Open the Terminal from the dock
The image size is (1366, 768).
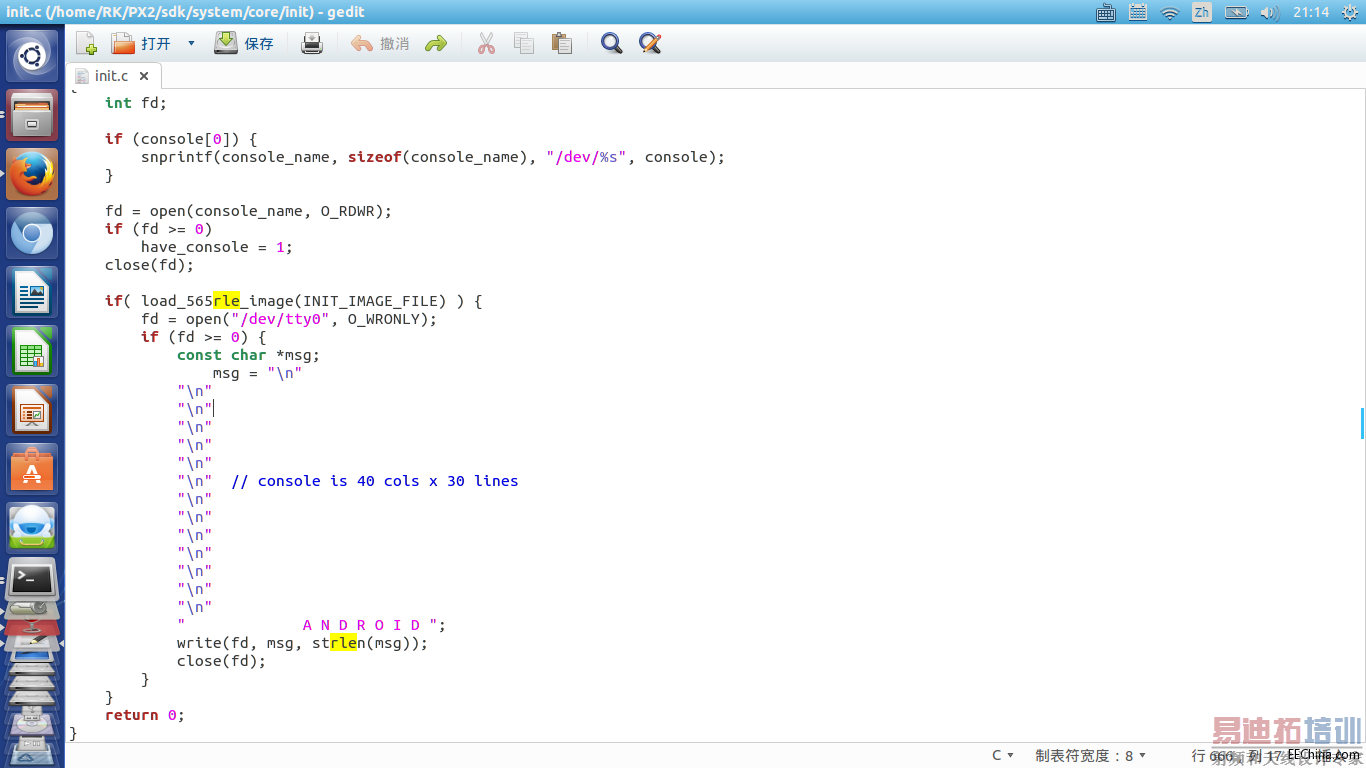coord(32,581)
